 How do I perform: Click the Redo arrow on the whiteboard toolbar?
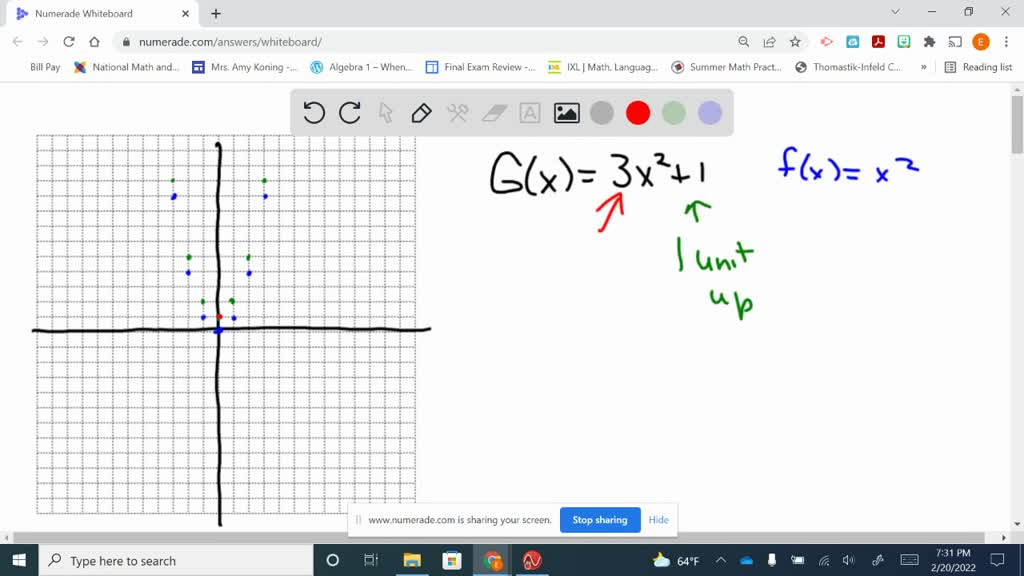coord(349,113)
